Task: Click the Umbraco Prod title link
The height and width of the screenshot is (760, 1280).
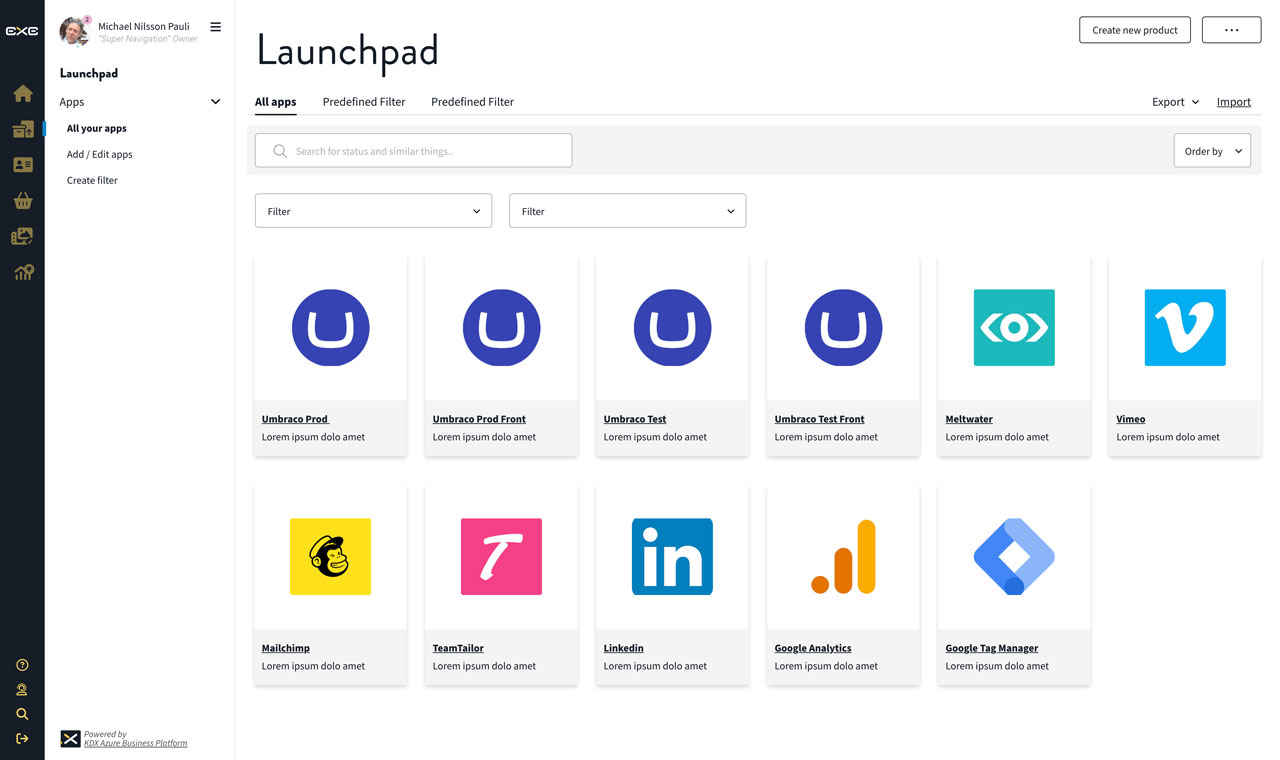Action: 295,419
